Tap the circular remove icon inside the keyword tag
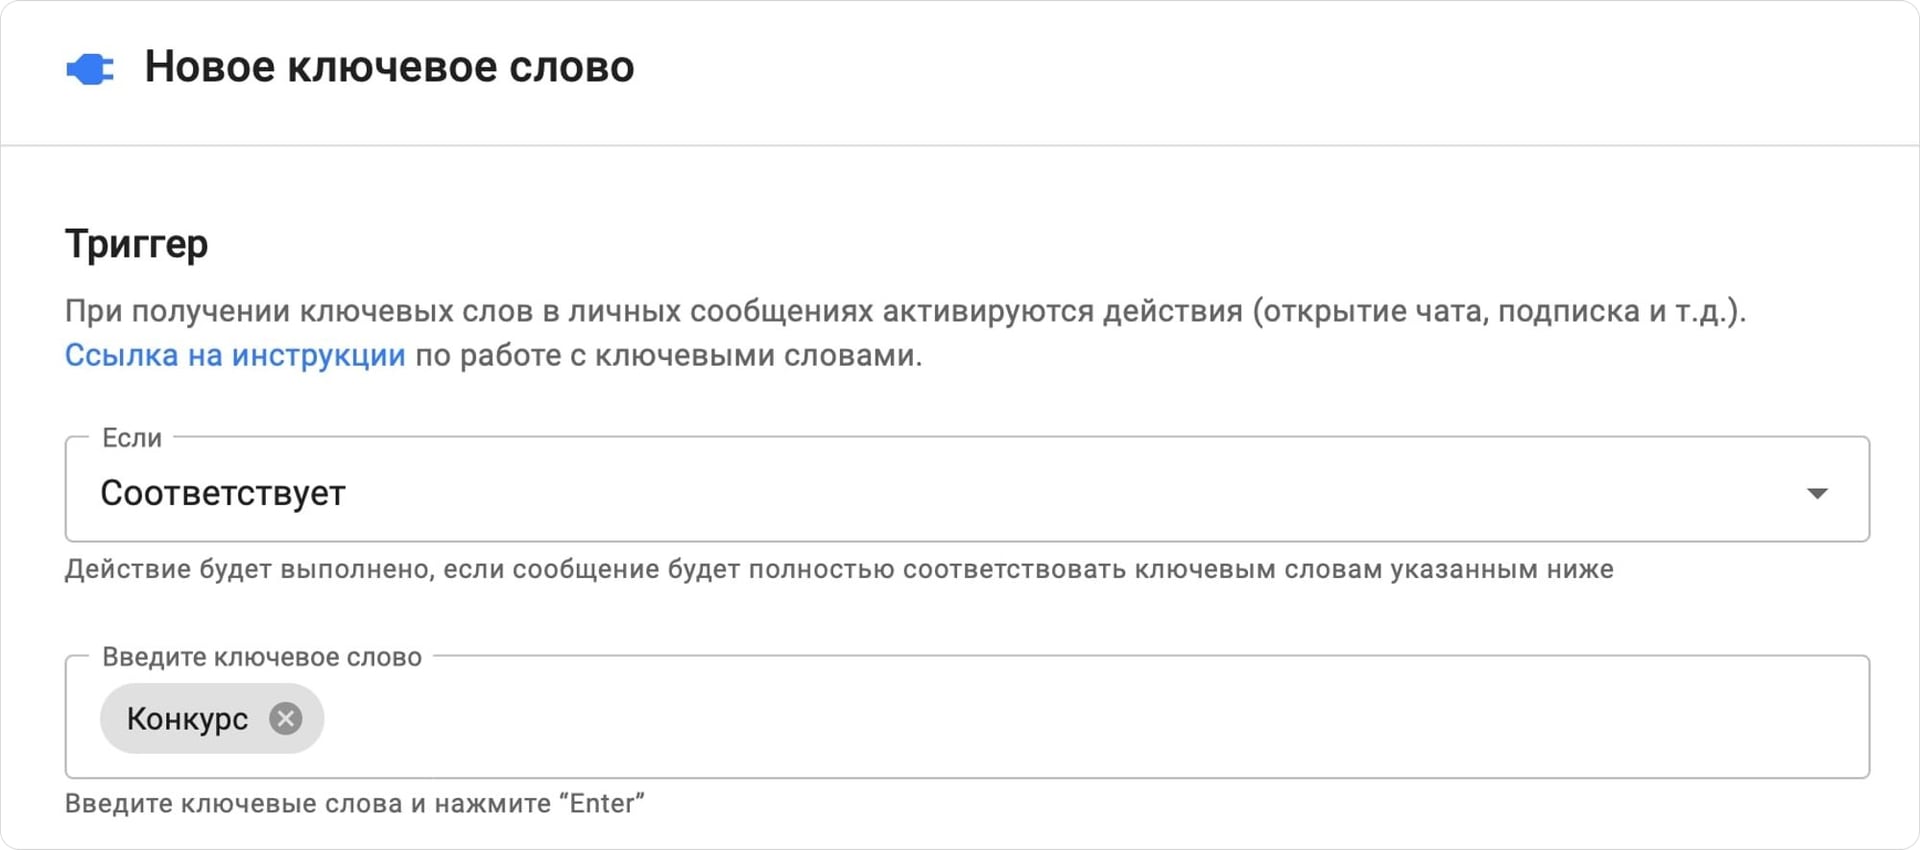The width and height of the screenshot is (1920, 850). click(285, 717)
